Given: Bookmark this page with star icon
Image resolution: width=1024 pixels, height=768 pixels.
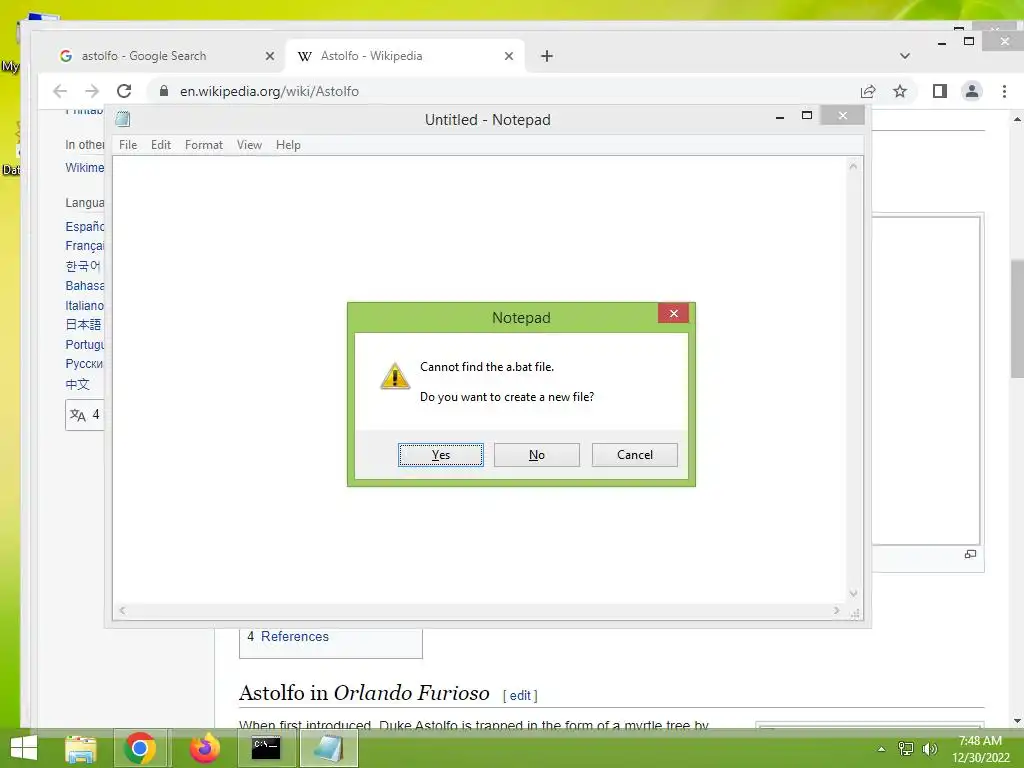Looking at the screenshot, I should coord(900,91).
